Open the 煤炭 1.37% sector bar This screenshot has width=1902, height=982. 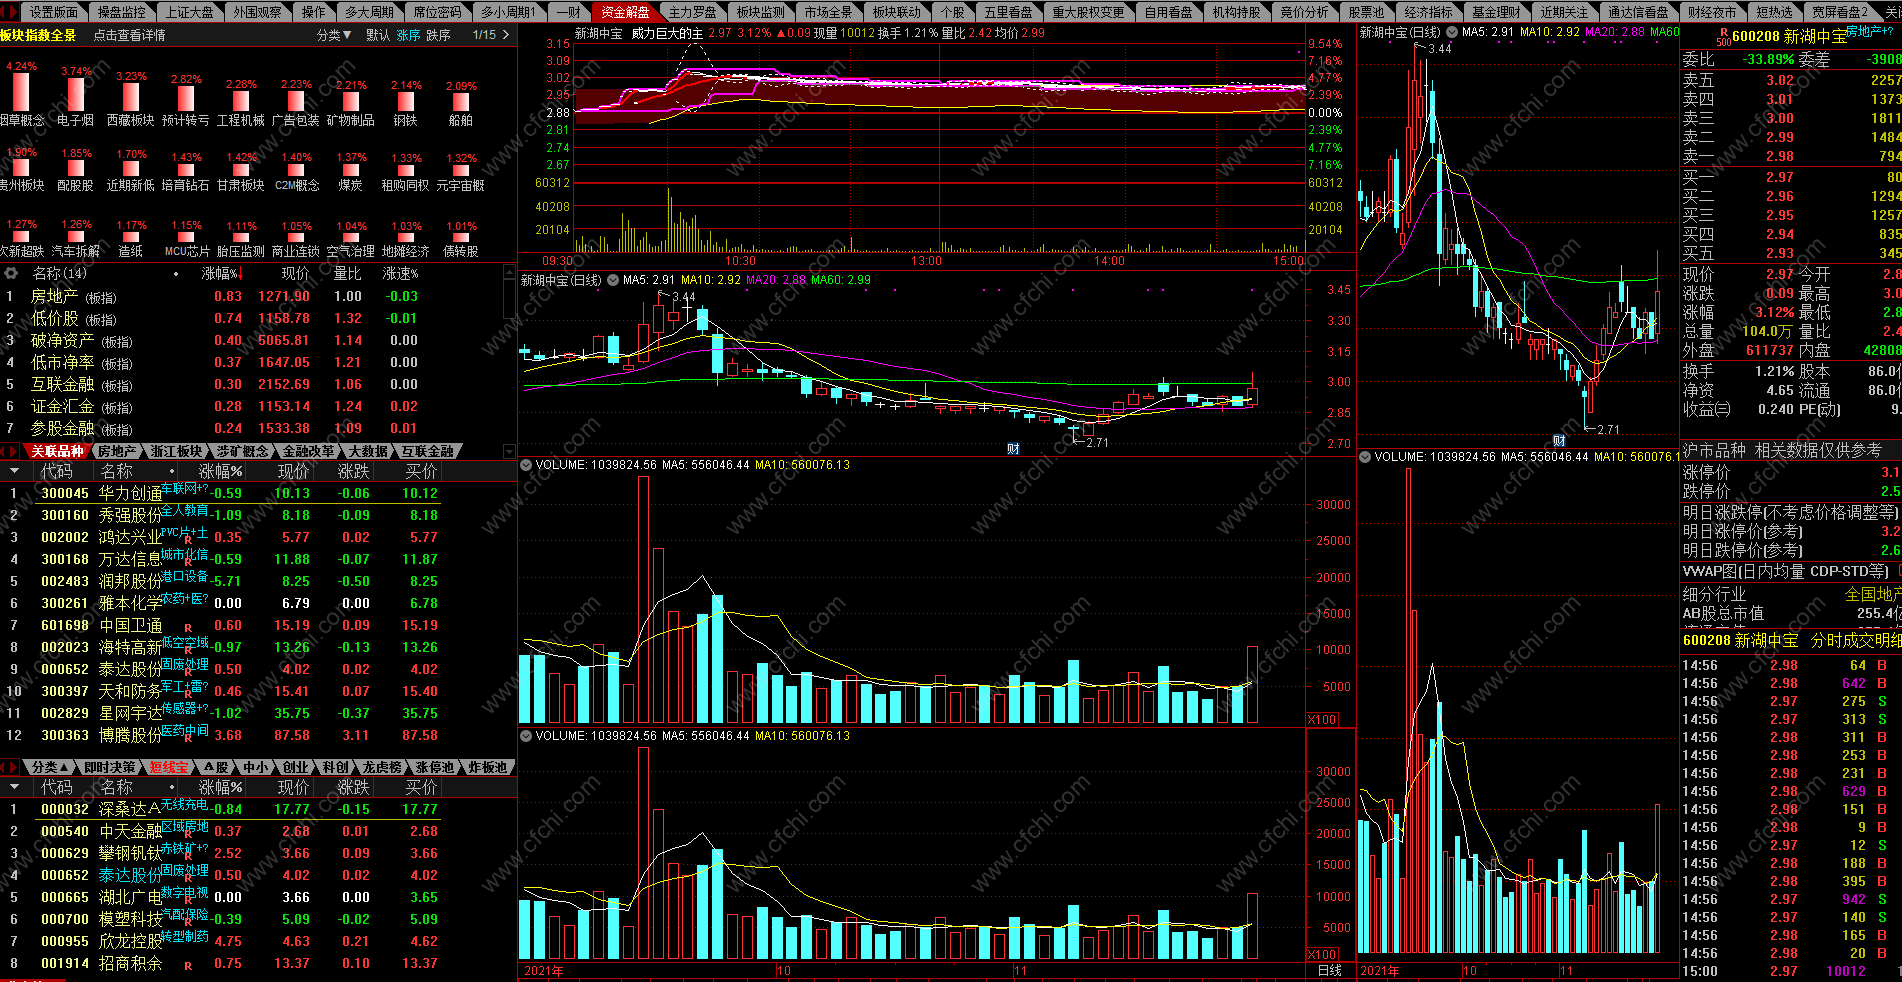click(x=351, y=170)
